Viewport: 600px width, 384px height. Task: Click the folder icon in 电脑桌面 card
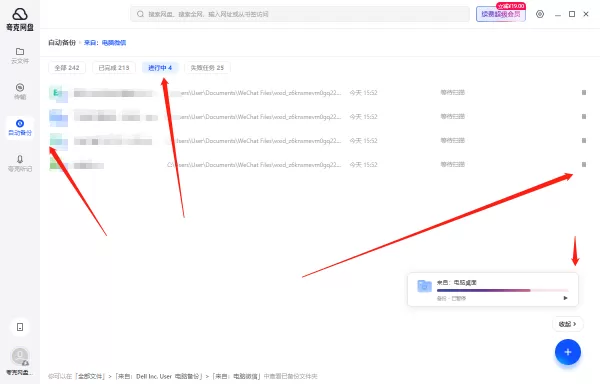coord(424,286)
